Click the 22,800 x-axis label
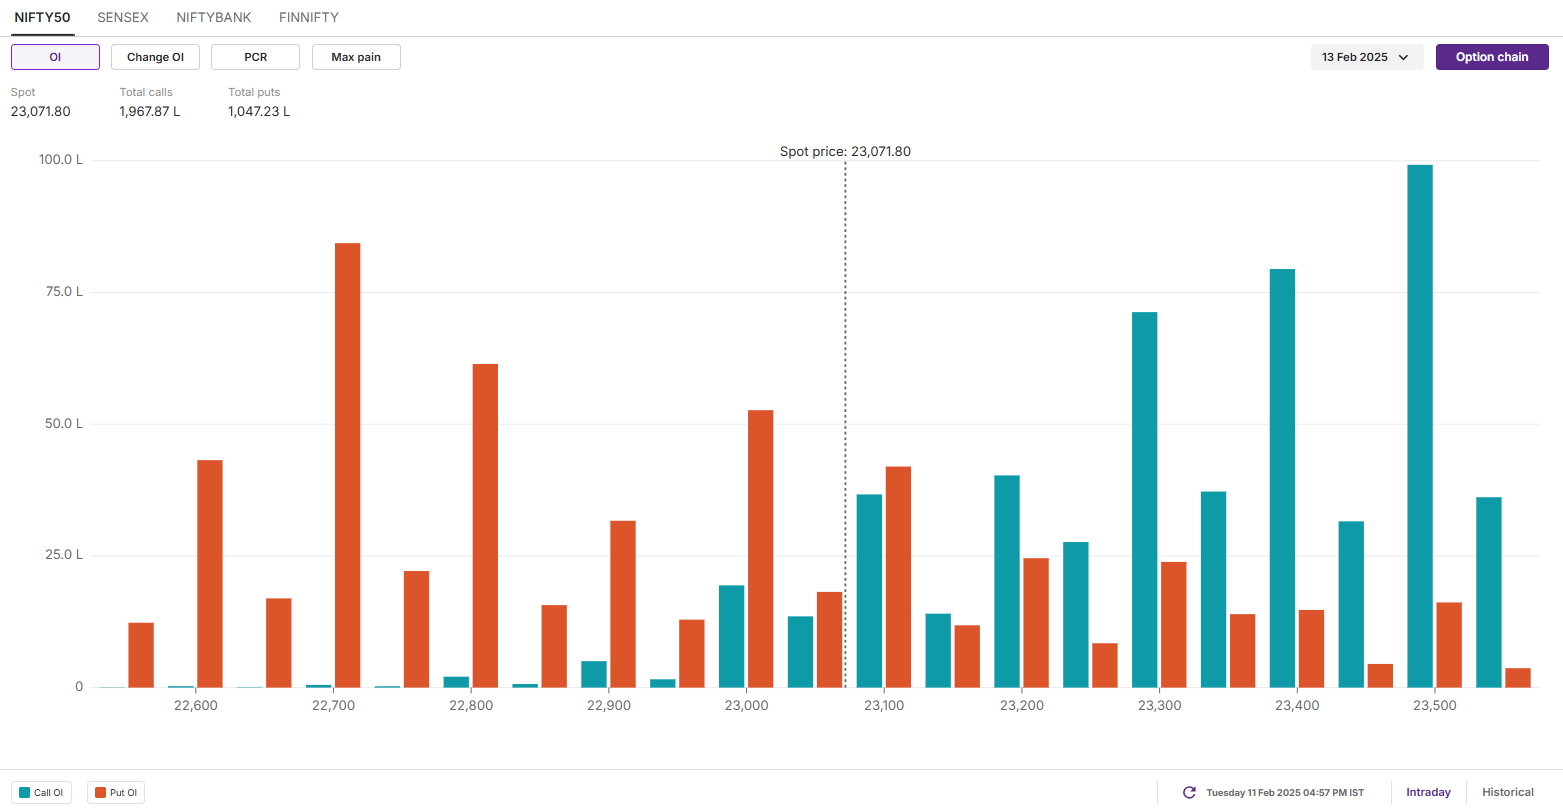The width and height of the screenshot is (1563, 811). click(x=471, y=705)
